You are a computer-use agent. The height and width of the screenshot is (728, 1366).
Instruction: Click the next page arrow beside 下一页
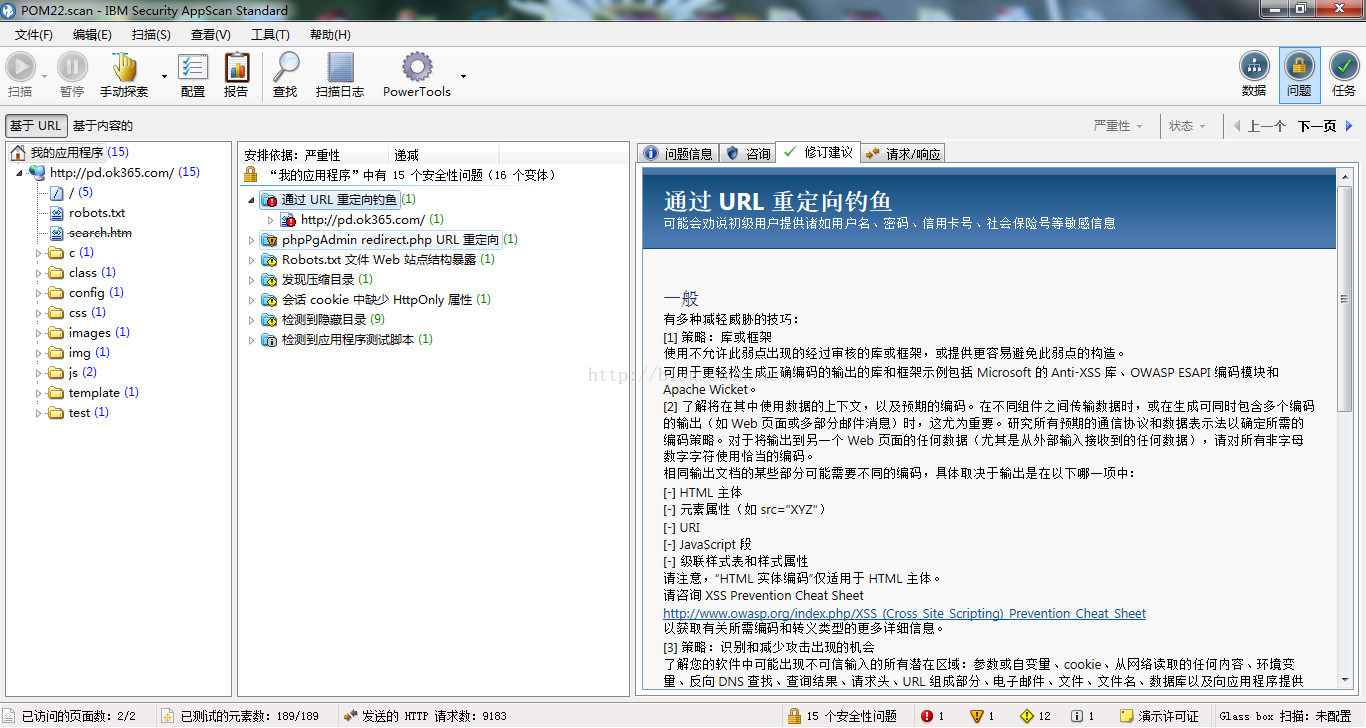pyautogui.click(x=1349, y=126)
